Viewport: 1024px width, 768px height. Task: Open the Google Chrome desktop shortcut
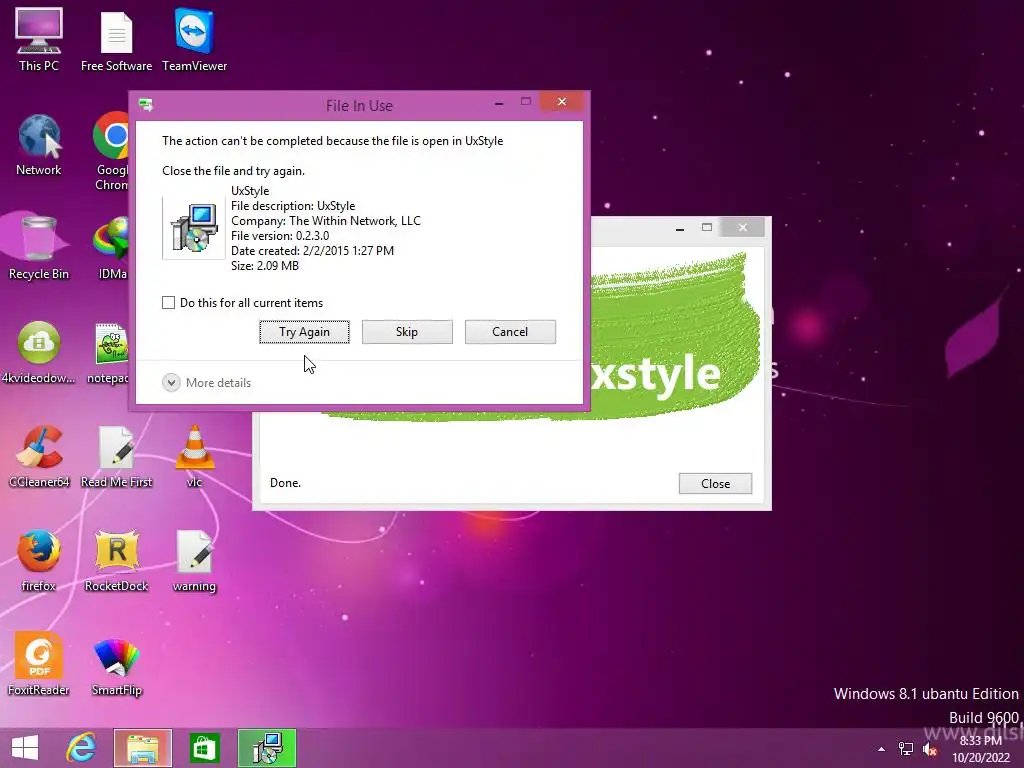point(111,152)
